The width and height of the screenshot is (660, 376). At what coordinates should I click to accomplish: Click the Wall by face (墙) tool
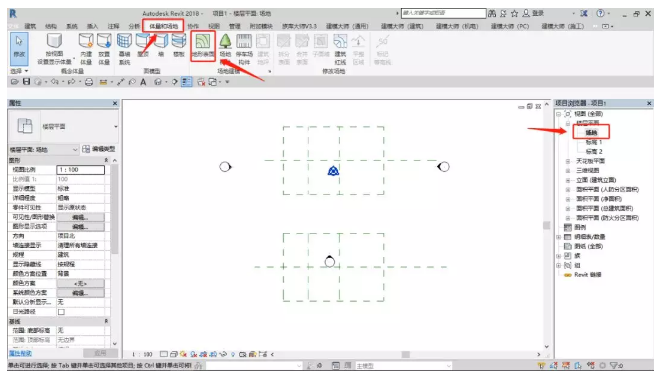point(161,45)
